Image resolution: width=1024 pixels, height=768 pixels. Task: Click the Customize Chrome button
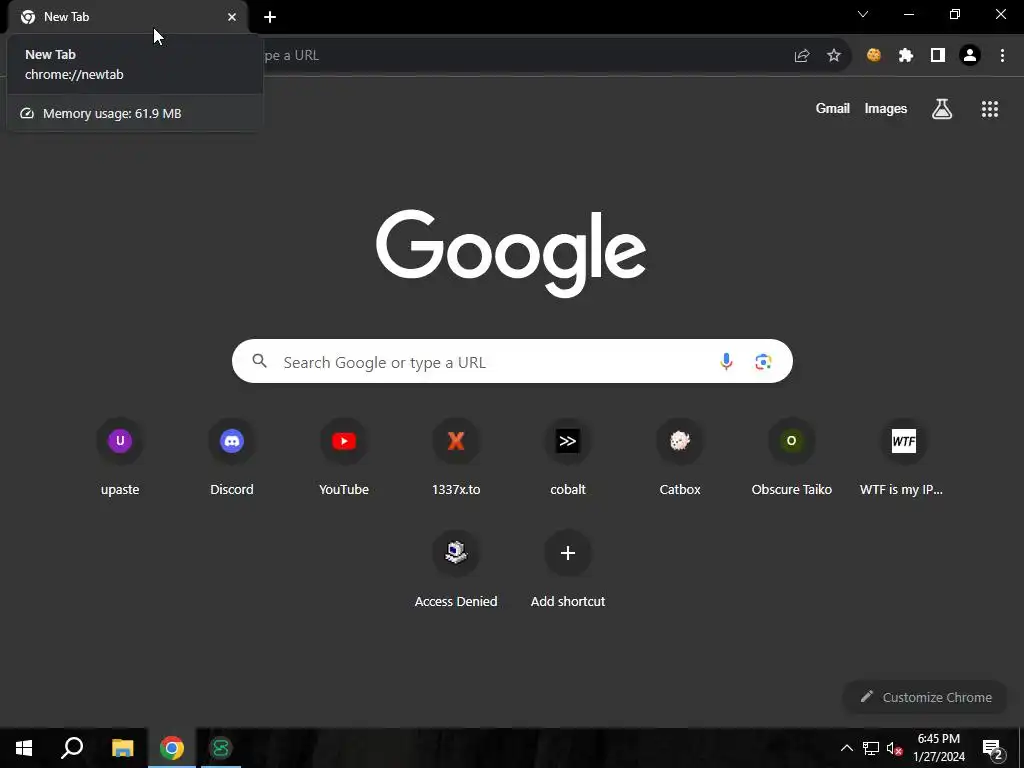[925, 697]
